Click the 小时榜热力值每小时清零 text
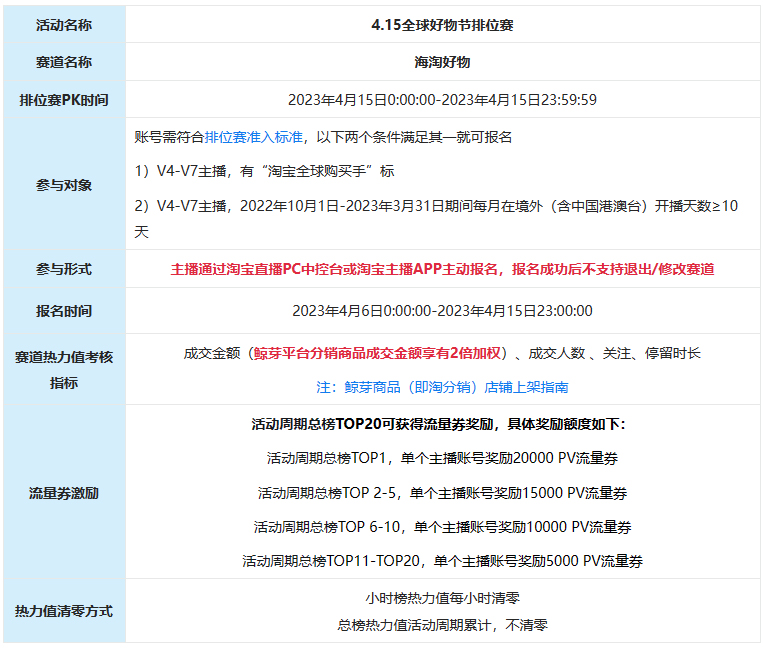 pos(442,599)
